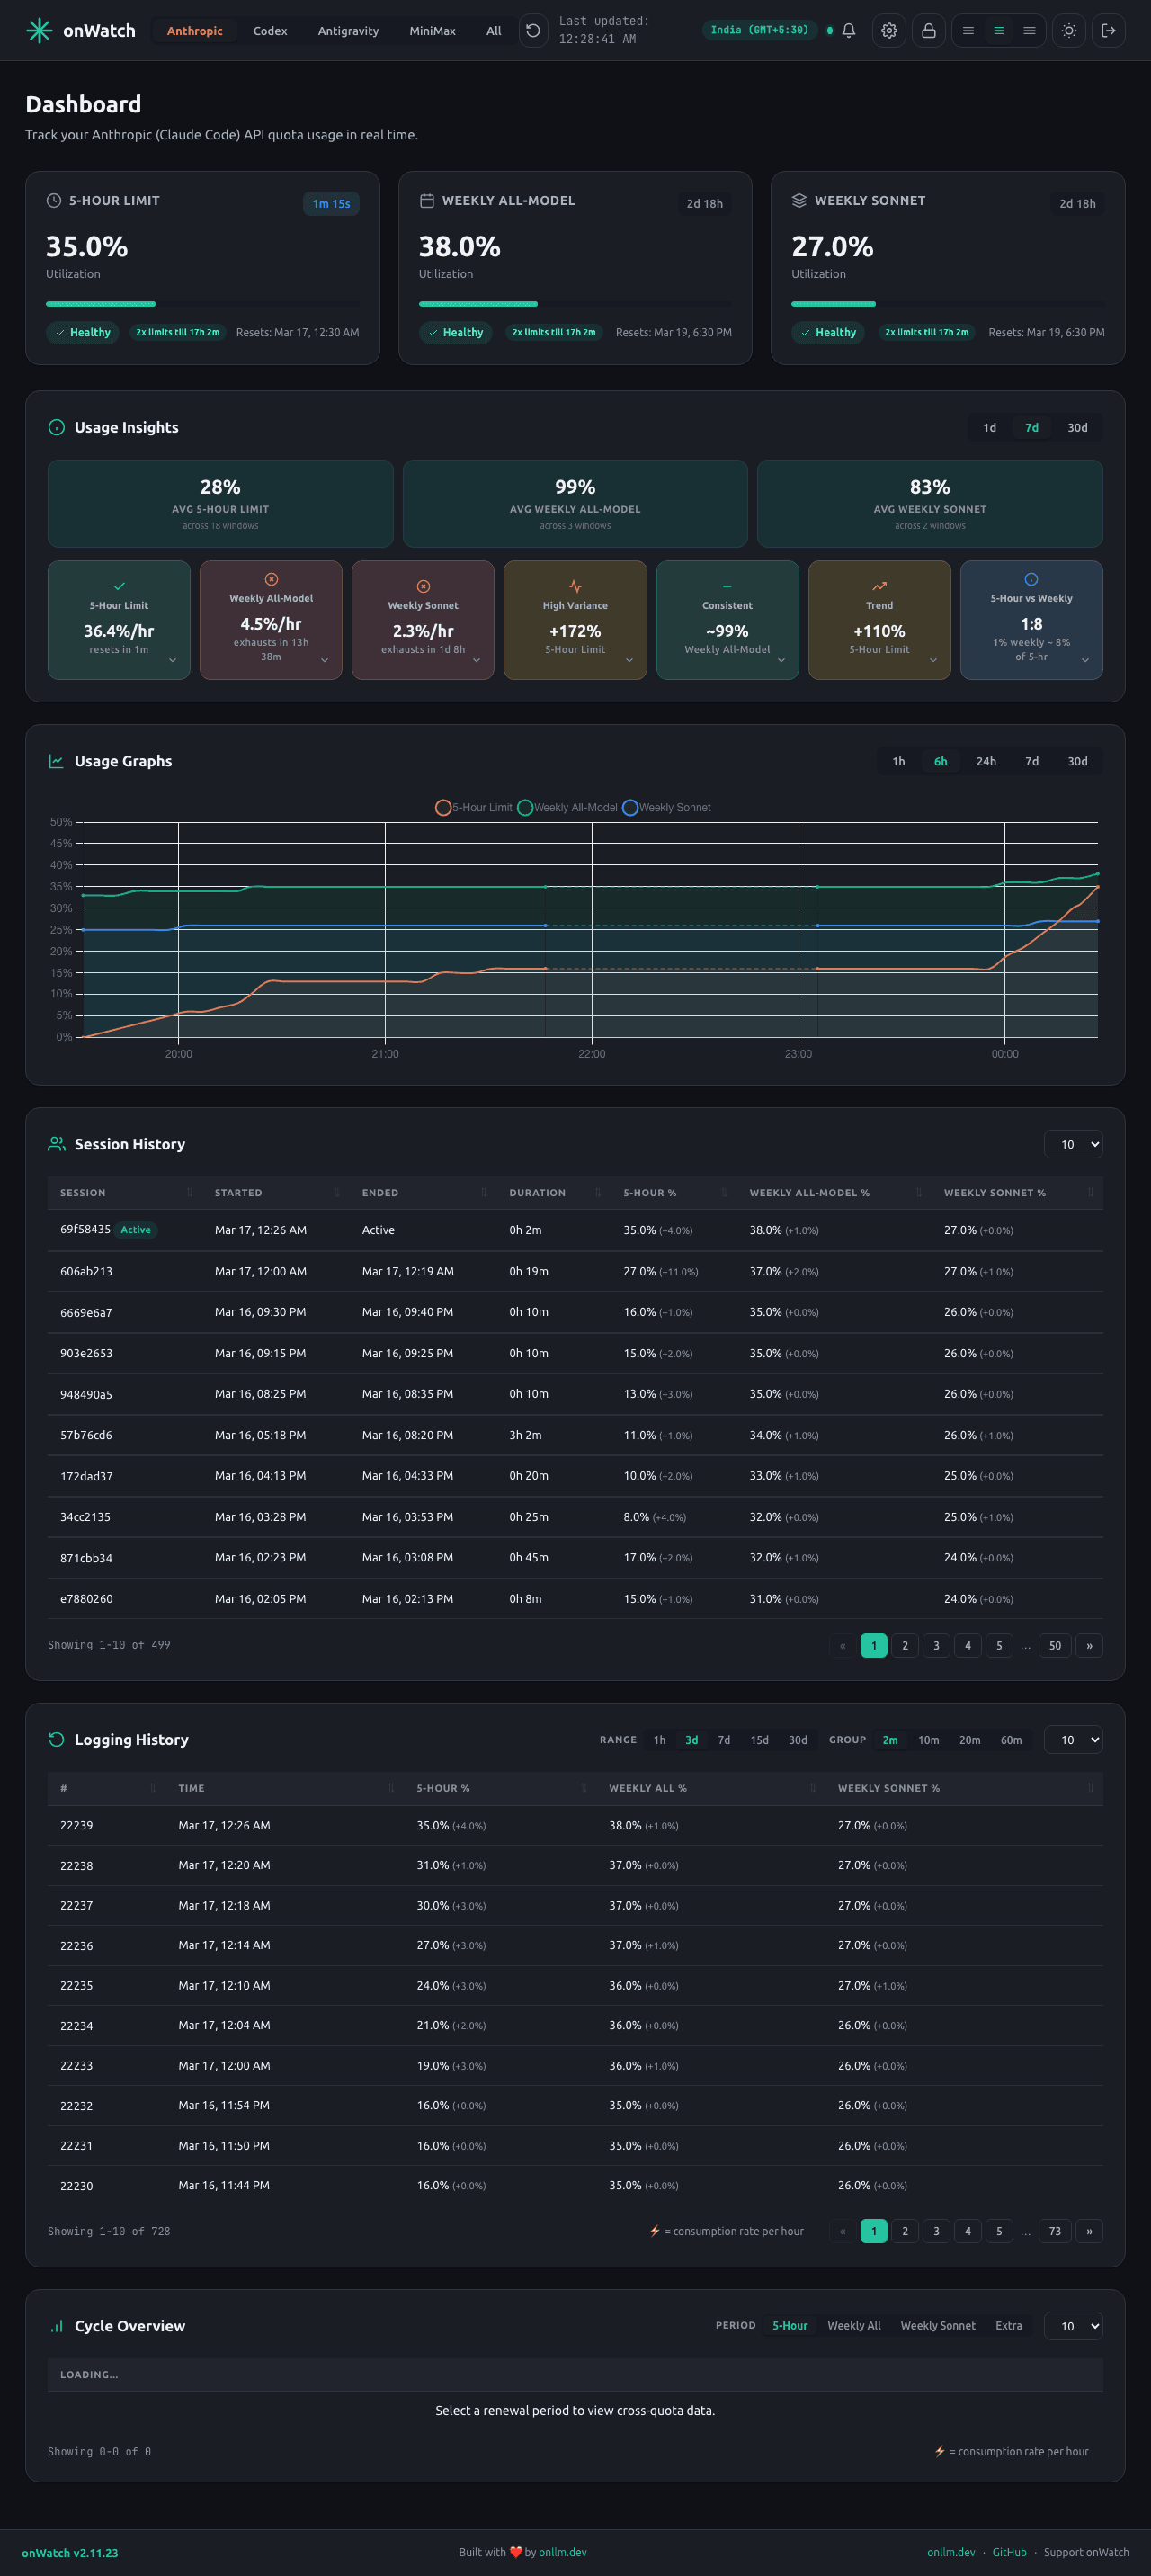This screenshot has width=1151, height=2576.
Task: Open the Session History rows-per-page dropdown
Action: [x=1073, y=1144]
